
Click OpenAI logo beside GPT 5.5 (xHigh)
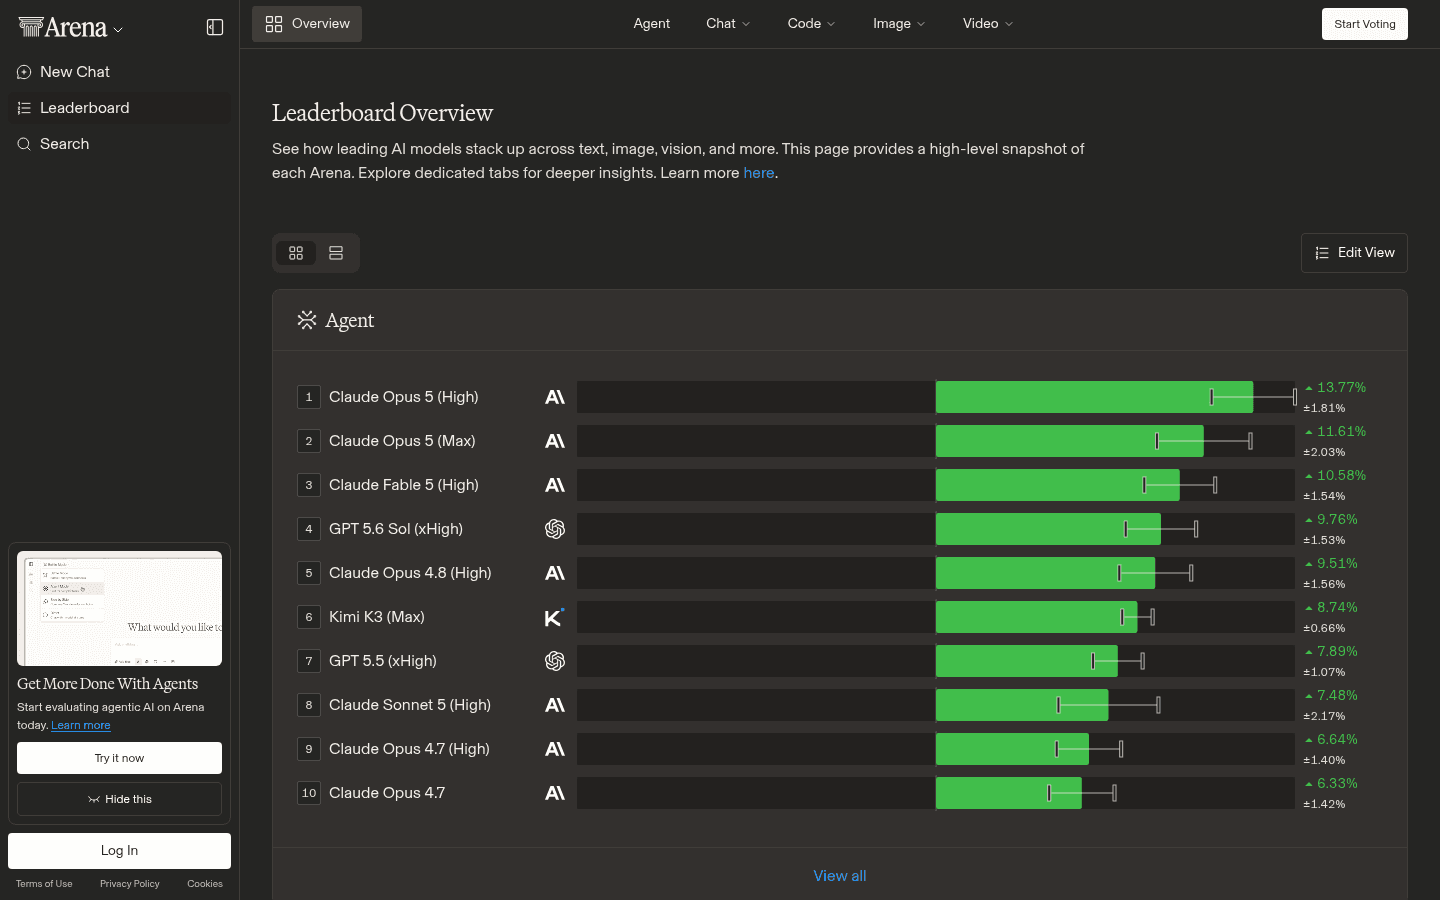click(x=555, y=661)
